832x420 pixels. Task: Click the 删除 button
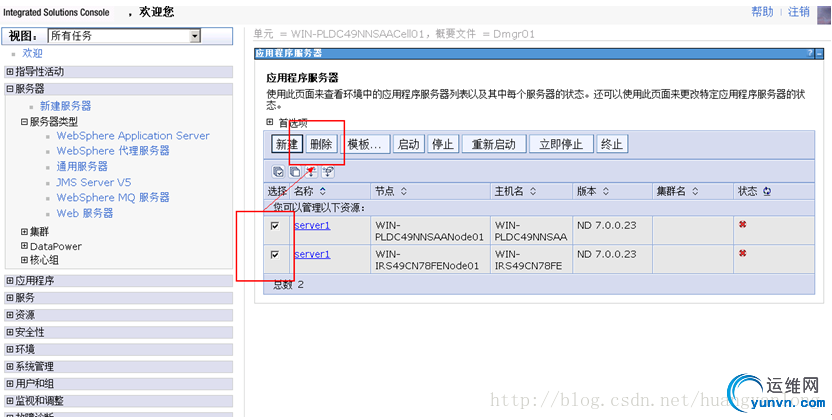[x=321, y=144]
